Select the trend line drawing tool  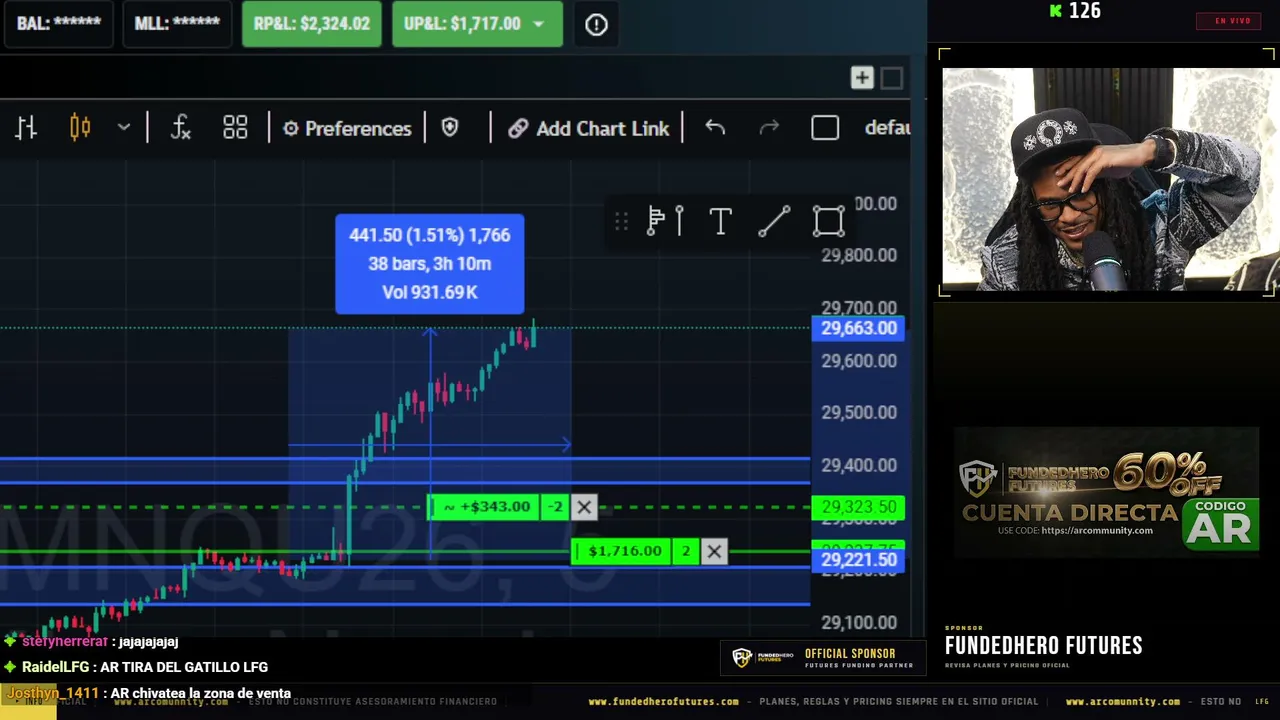click(x=774, y=221)
